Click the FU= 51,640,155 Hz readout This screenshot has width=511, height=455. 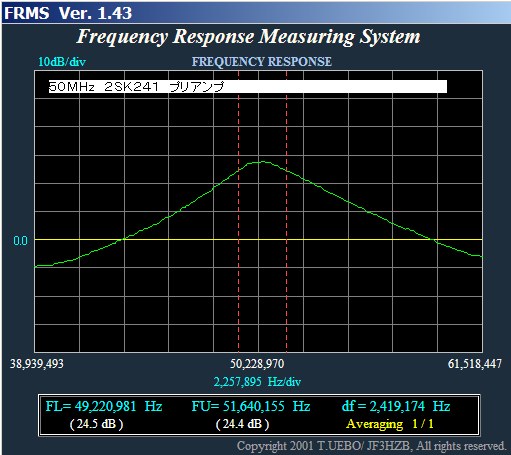coord(251,406)
